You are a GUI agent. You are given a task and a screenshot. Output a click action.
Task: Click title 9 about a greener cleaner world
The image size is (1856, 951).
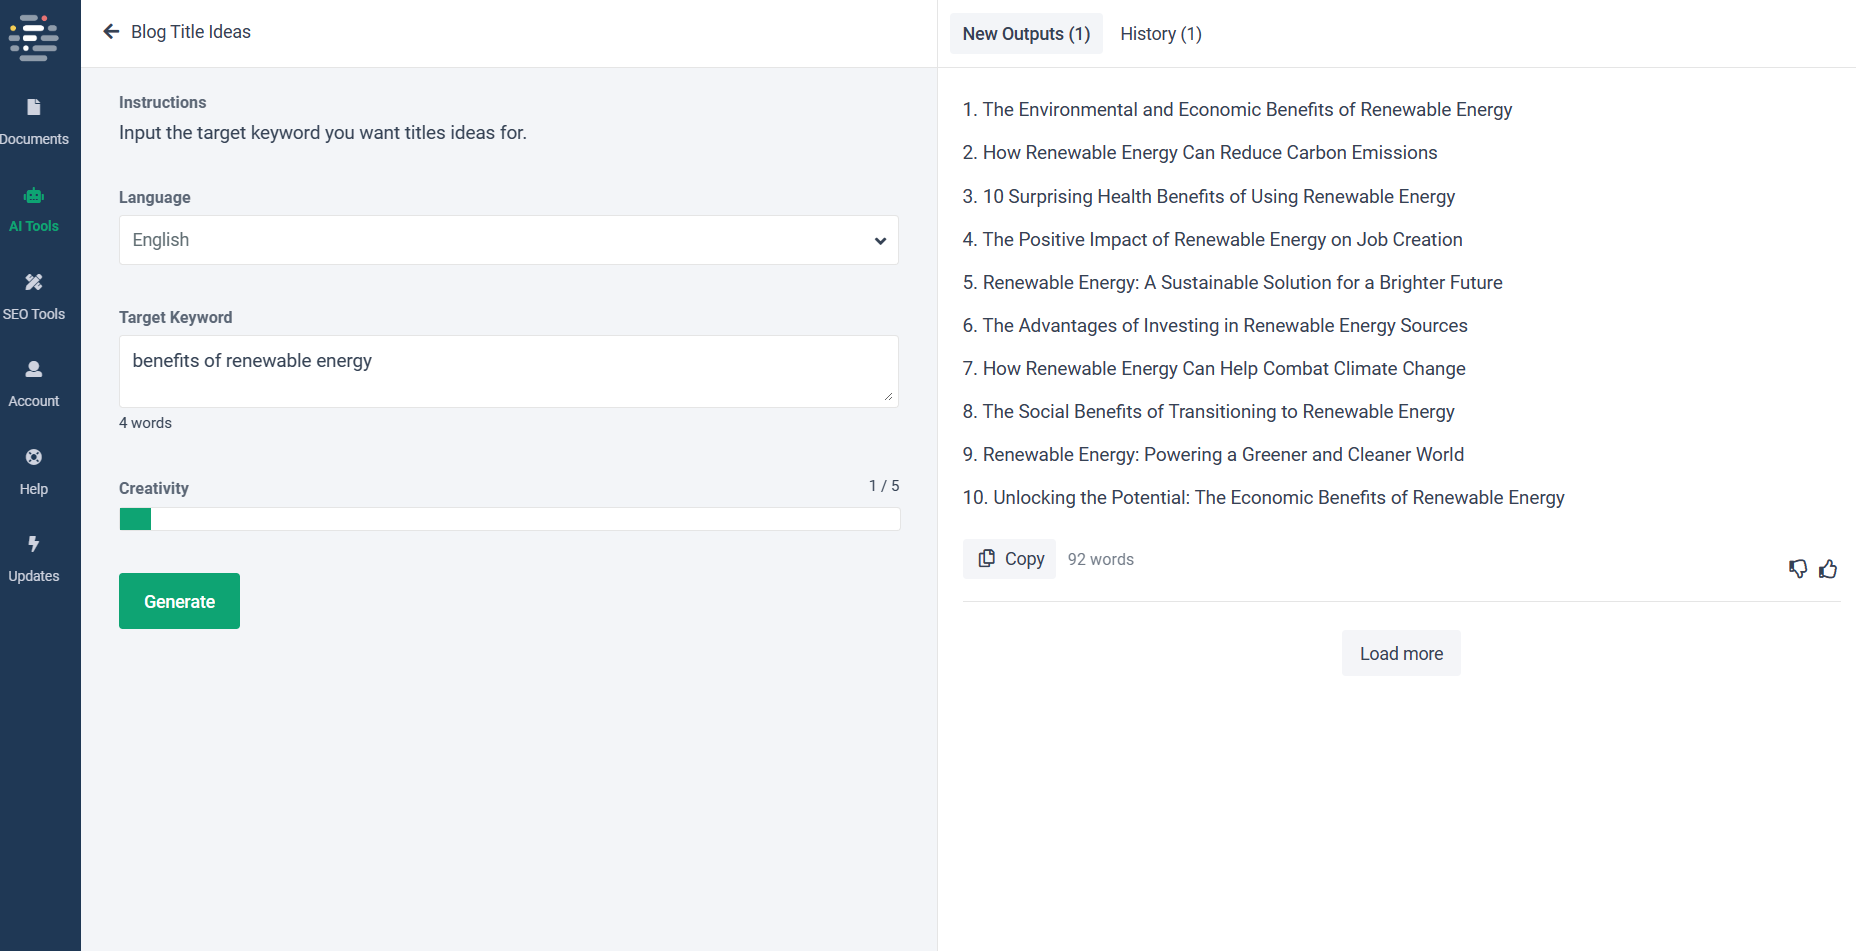pyautogui.click(x=1213, y=454)
